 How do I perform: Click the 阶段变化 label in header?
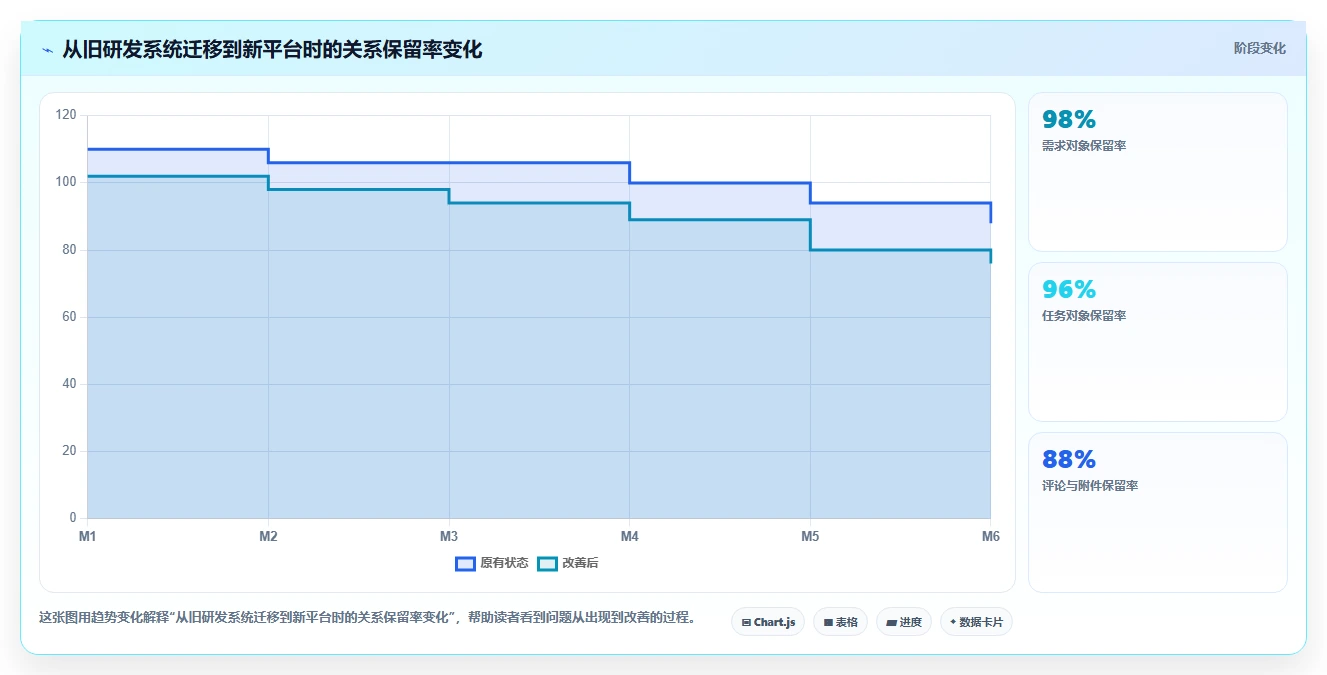[1259, 48]
